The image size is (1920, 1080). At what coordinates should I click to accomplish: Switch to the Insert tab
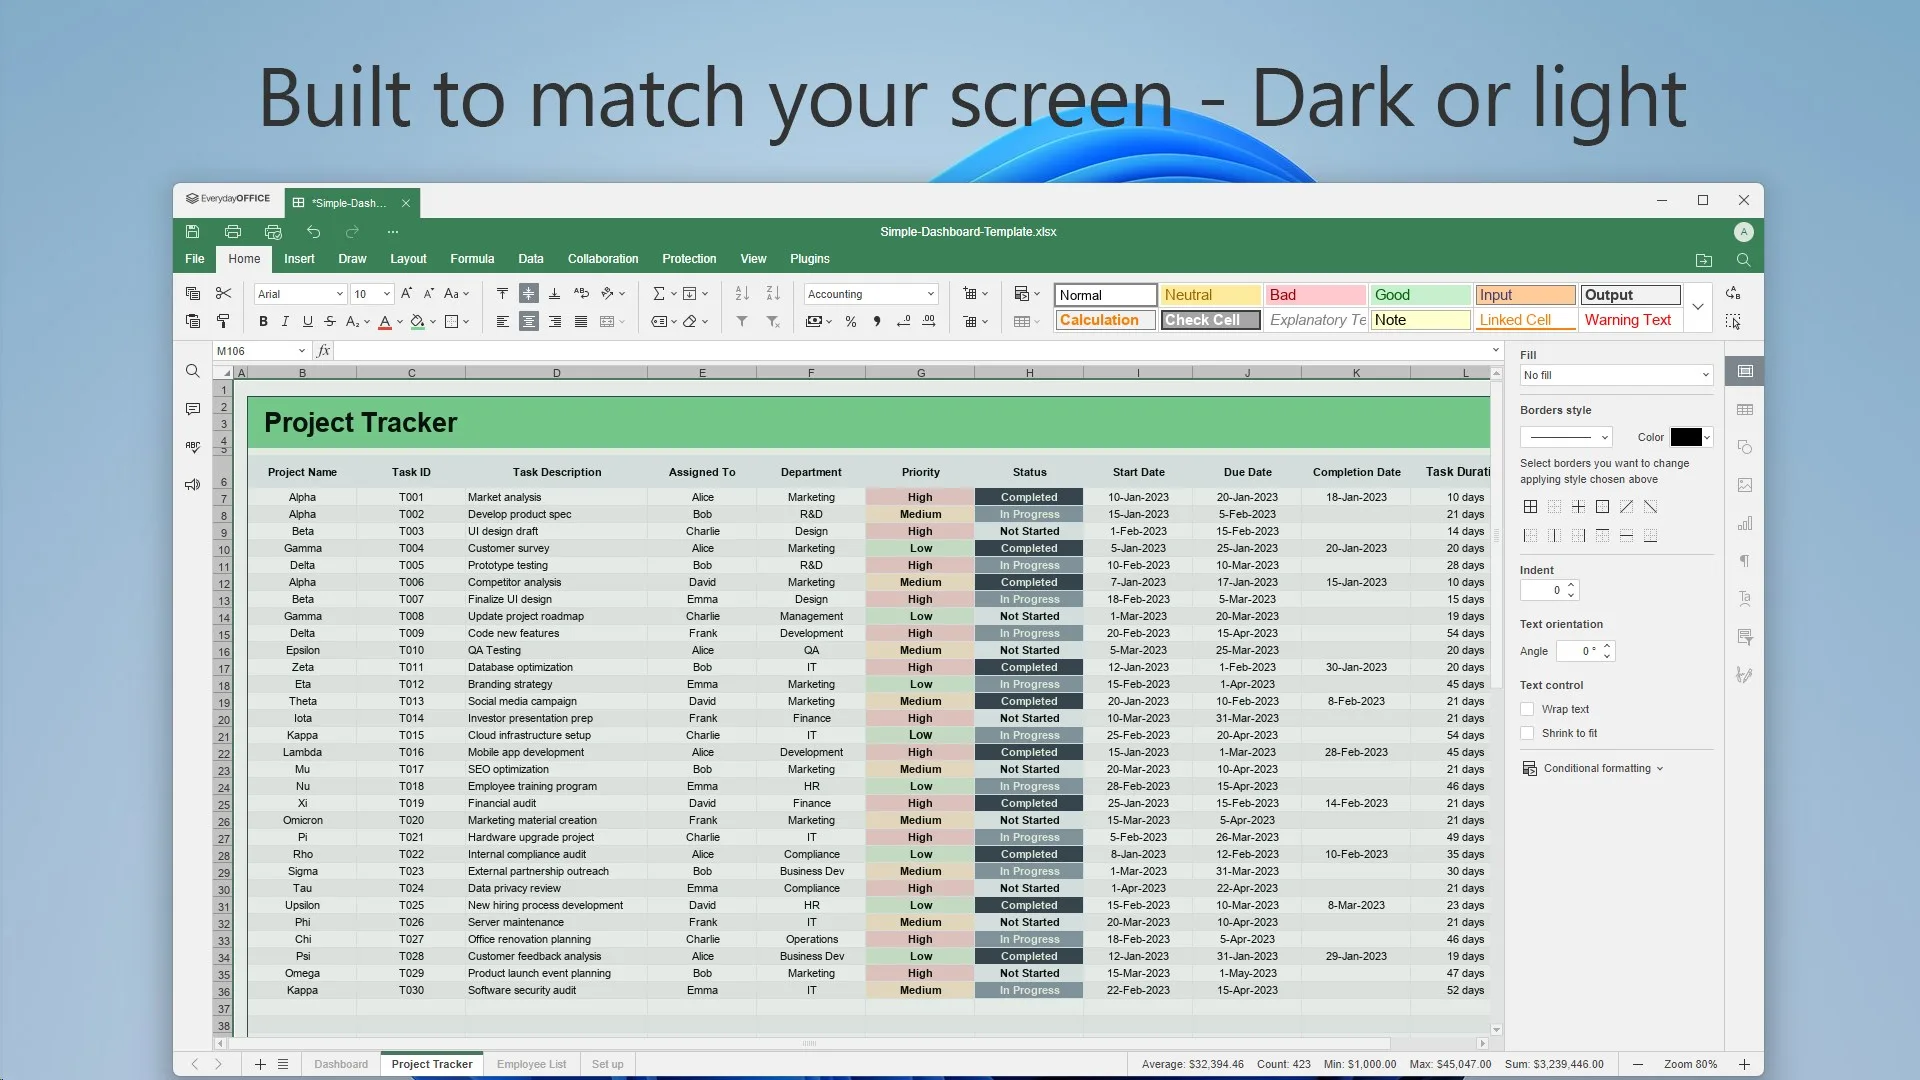(299, 259)
